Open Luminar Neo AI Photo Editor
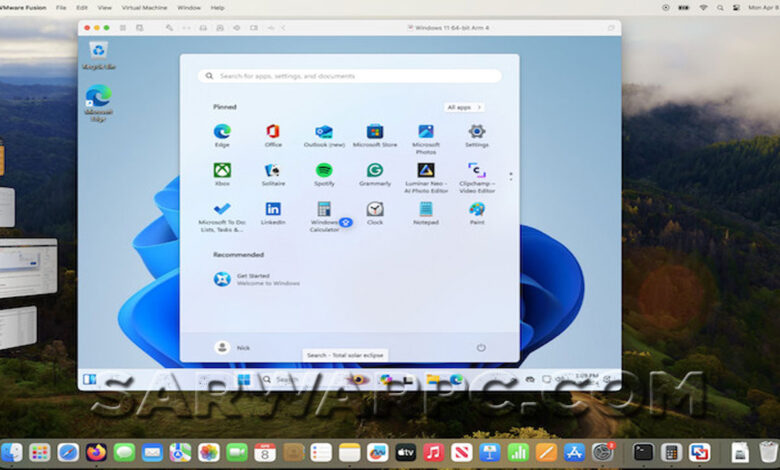 coord(426,178)
